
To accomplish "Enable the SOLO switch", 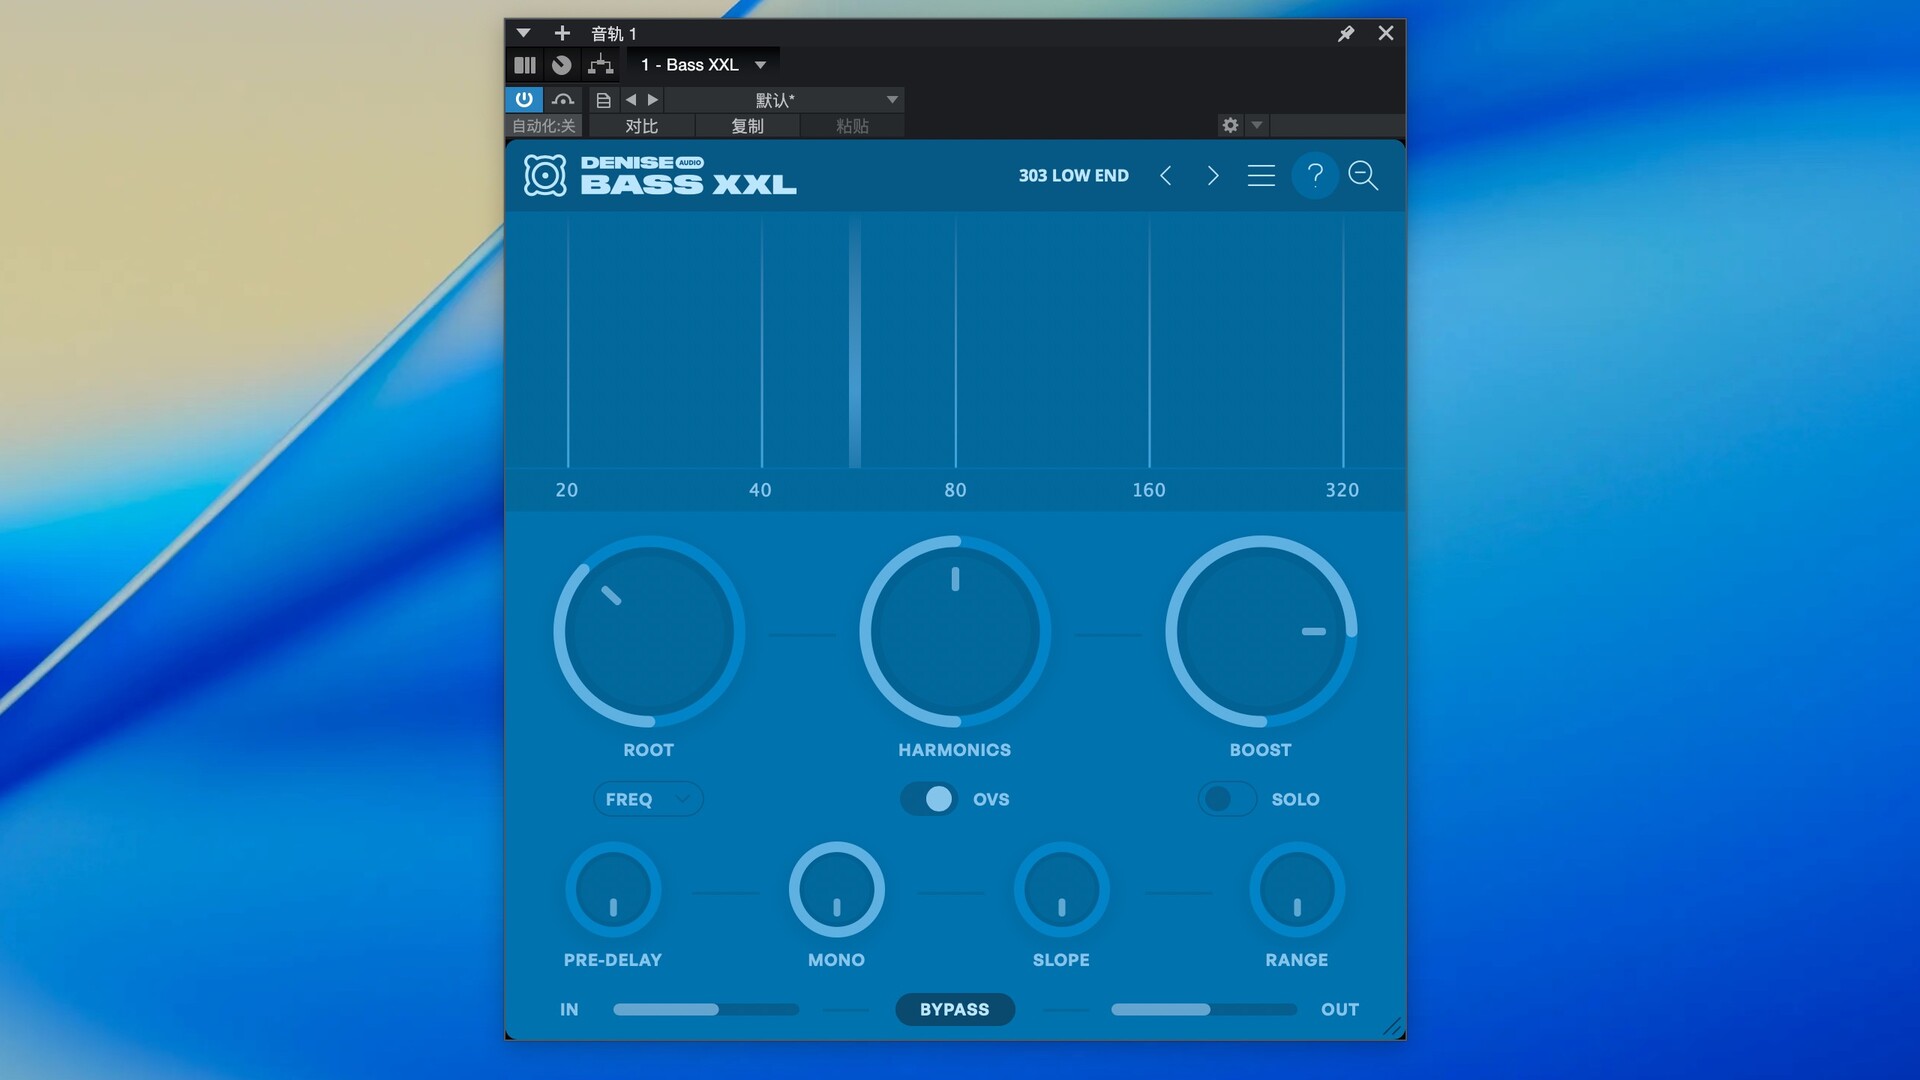I will point(1227,799).
